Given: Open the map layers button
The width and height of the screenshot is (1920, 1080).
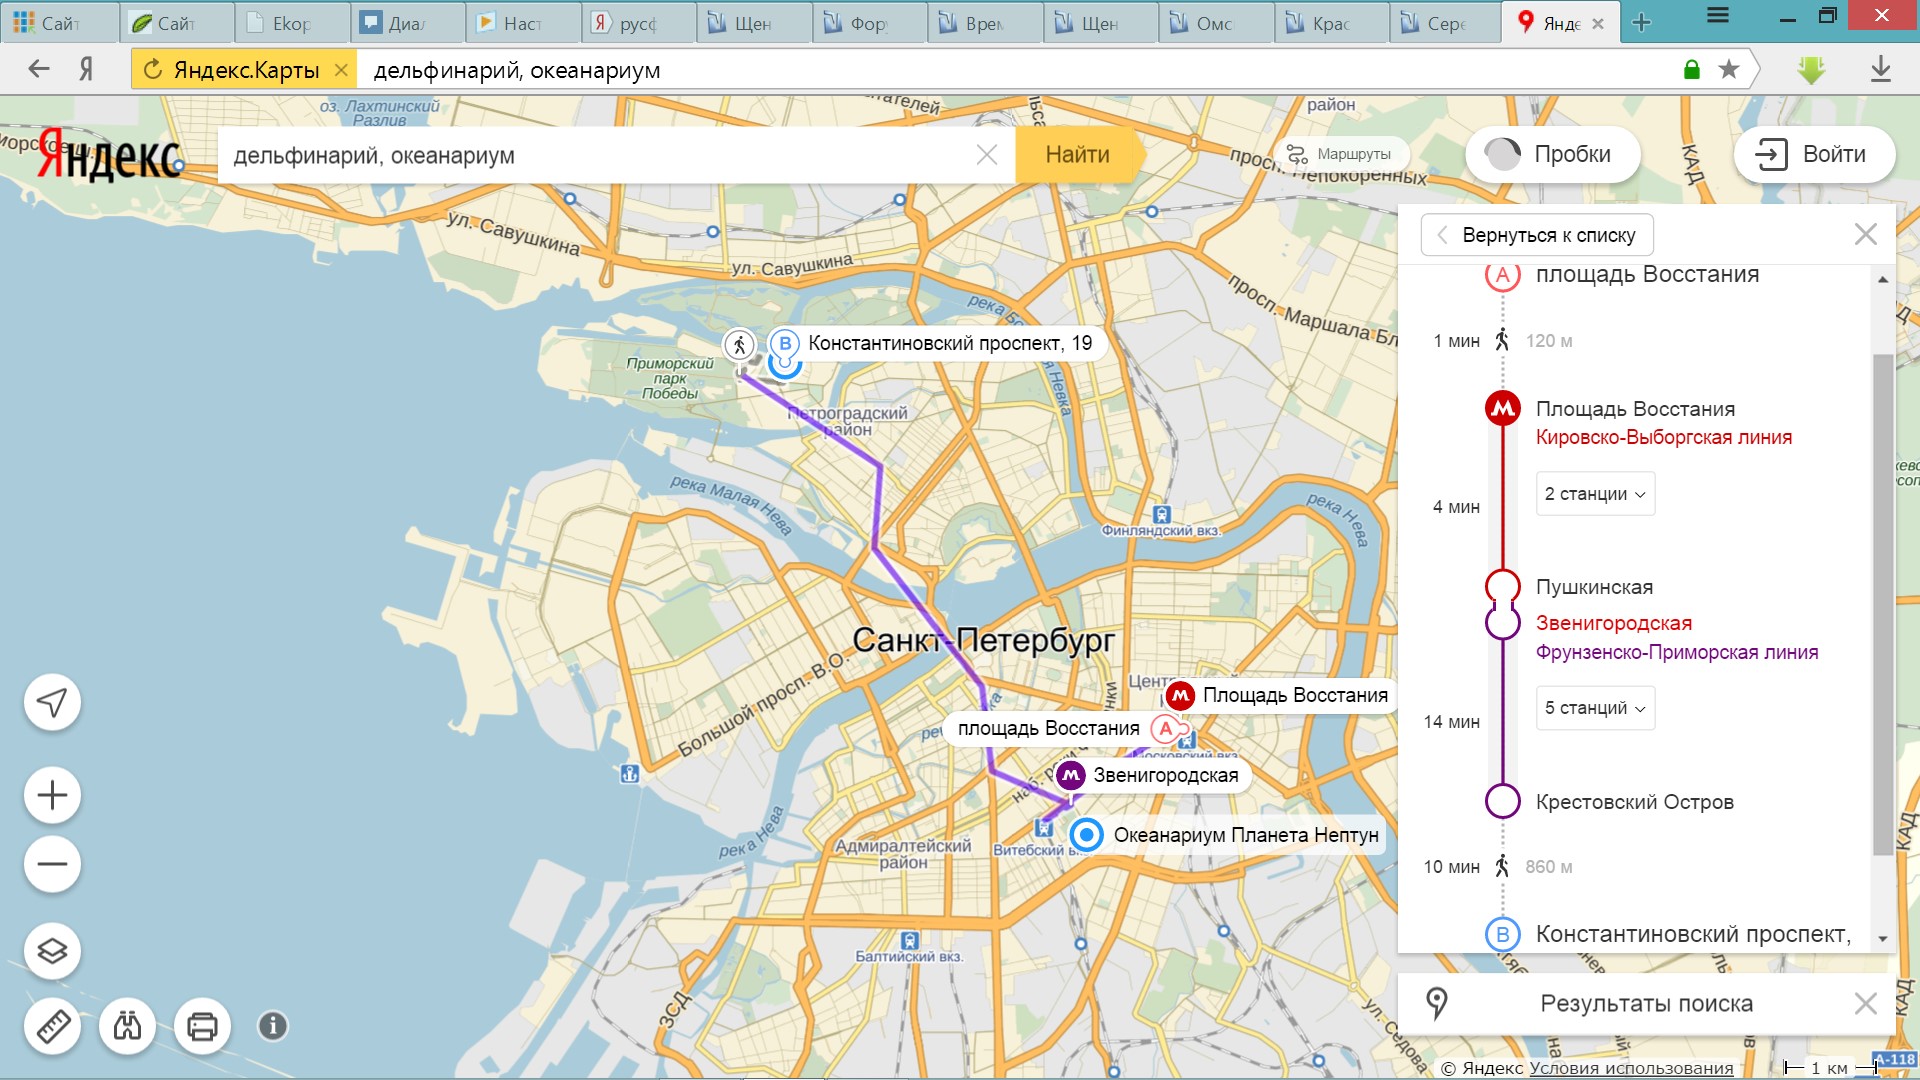Looking at the screenshot, I should (52, 951).
